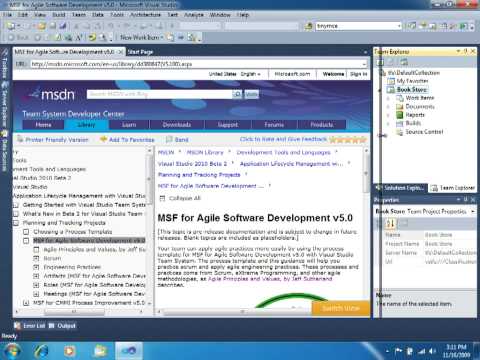Click the Sign In link
This screenshot has width=480, height=360.
[359, 74]
